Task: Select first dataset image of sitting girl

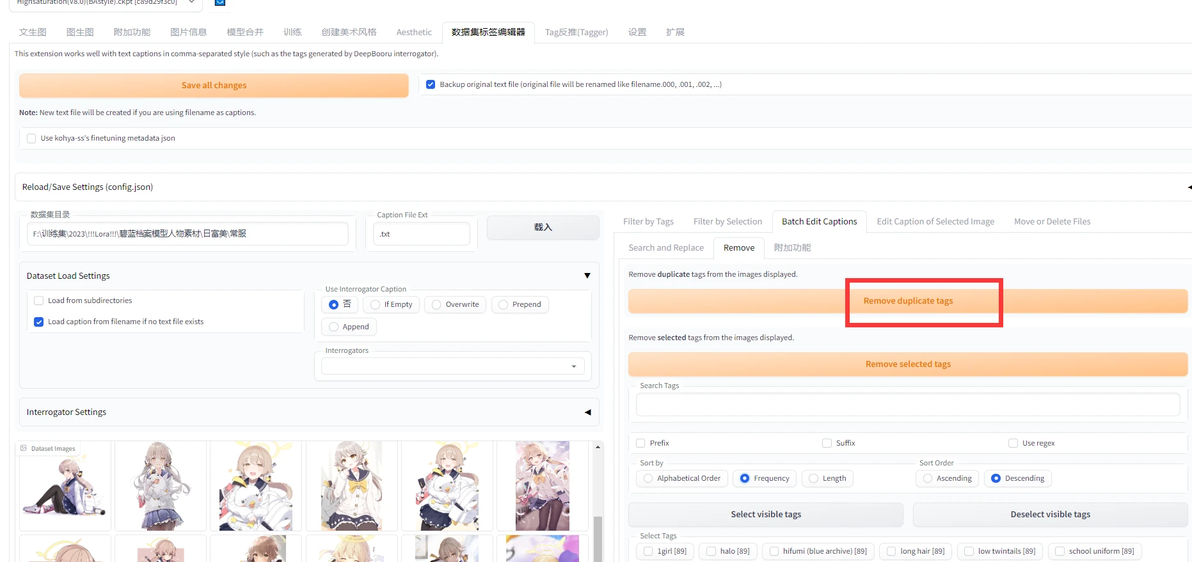Action: click(65, 485)
